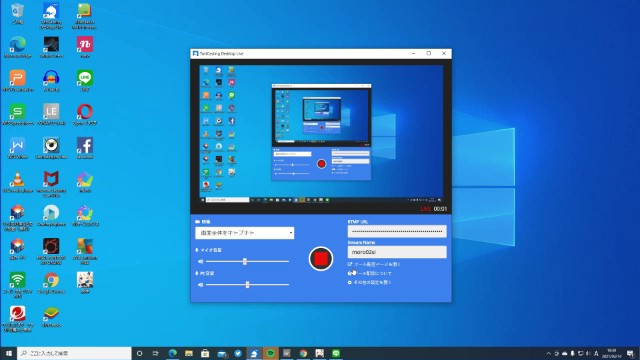Open the Opera browser desktop icon
The height and width of the screenshot is (360, 640).
click(85, 114)
